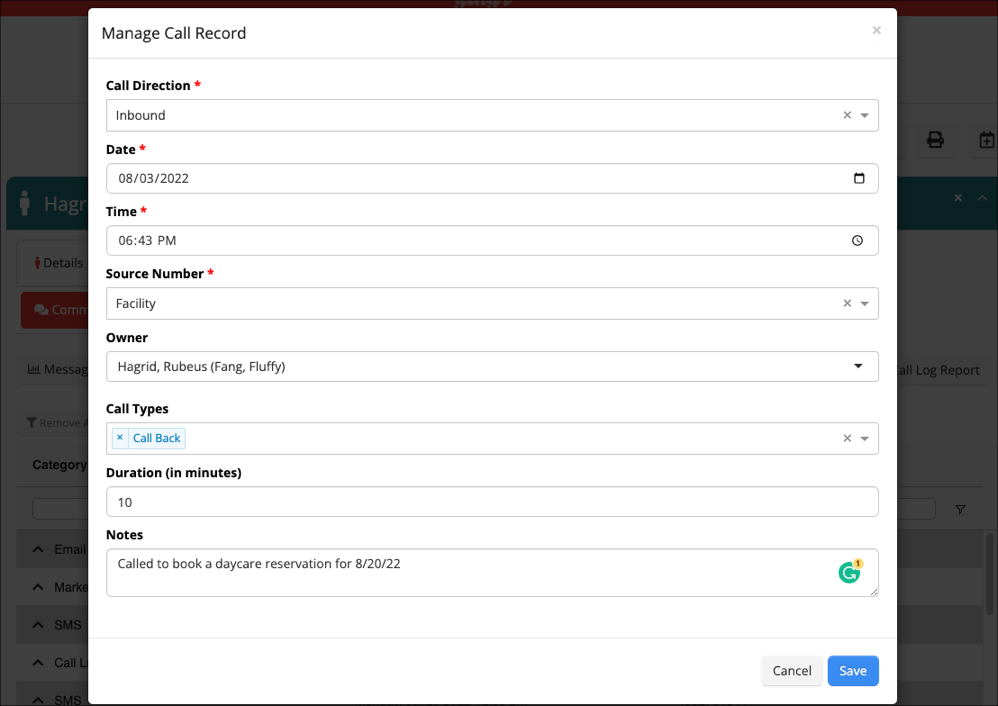Screen dimensions: 998x706
Task: Clear the Inbound call direction selection
Action: (847, 115)
